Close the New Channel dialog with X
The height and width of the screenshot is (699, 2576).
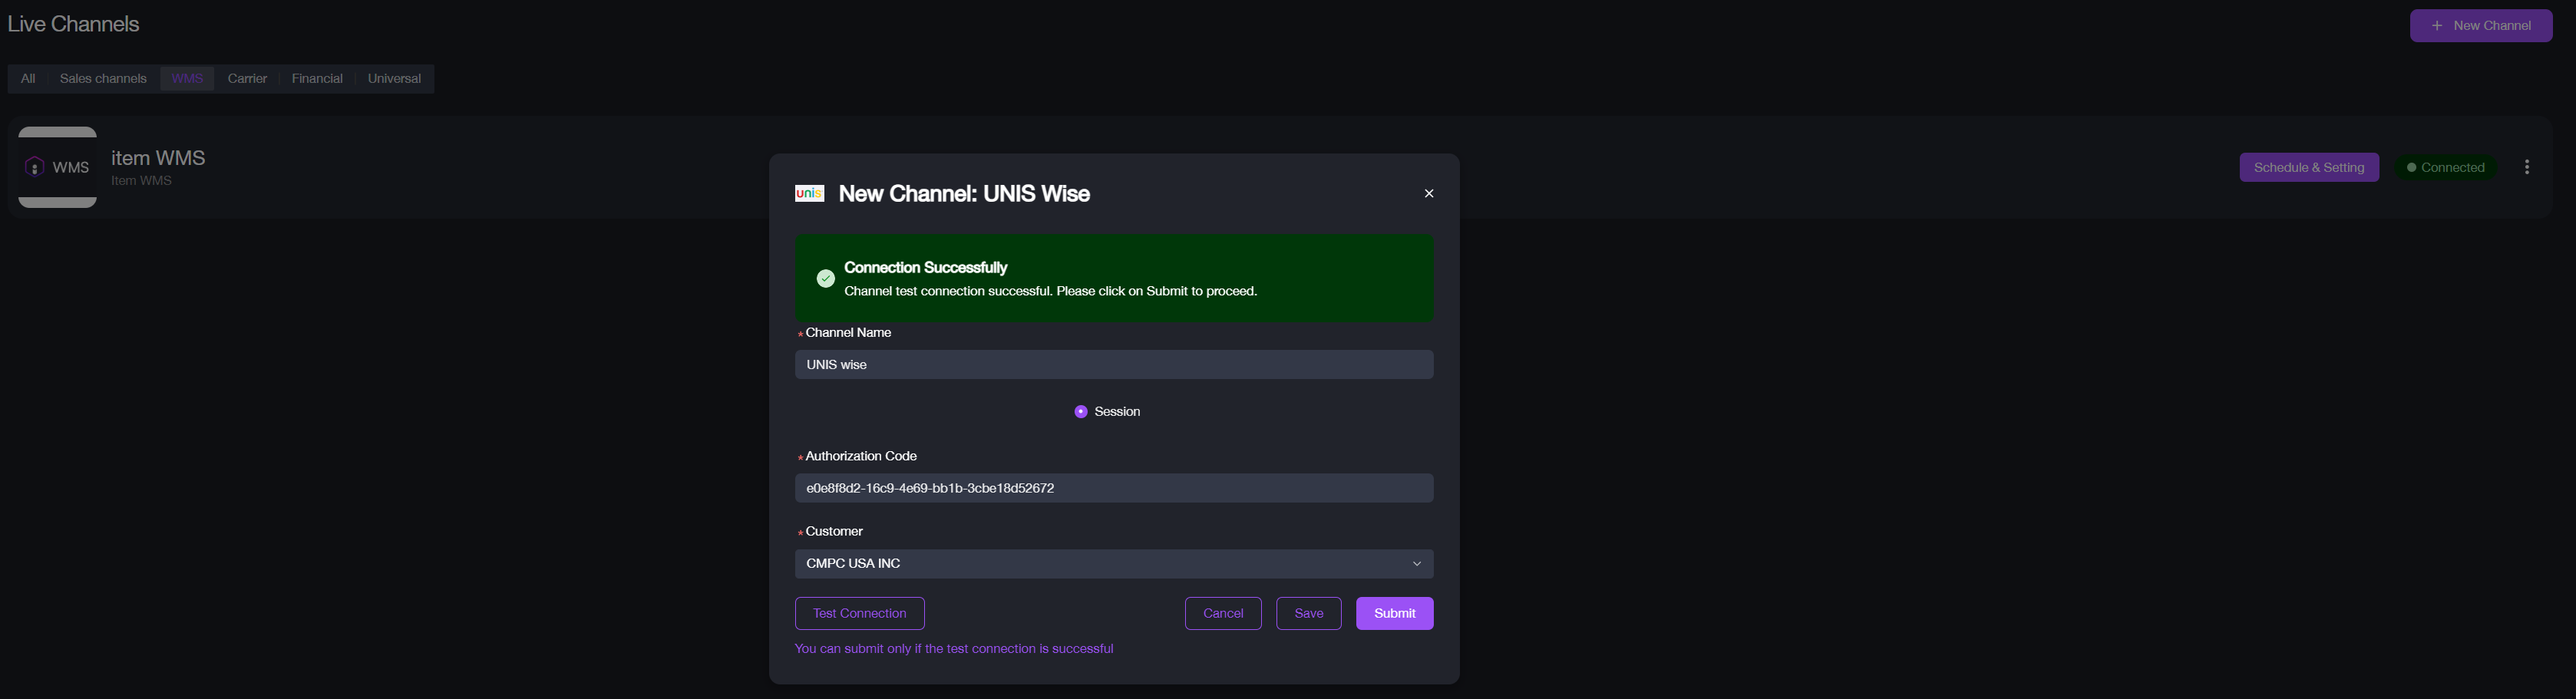pyautogui.click(x=1428, y=194)
